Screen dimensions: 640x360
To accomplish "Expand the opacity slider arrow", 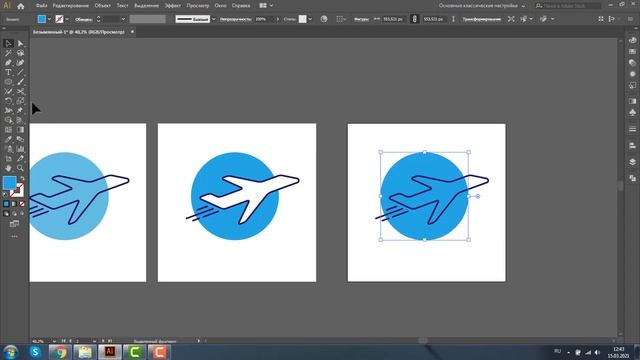I will [x=278, y=19].
